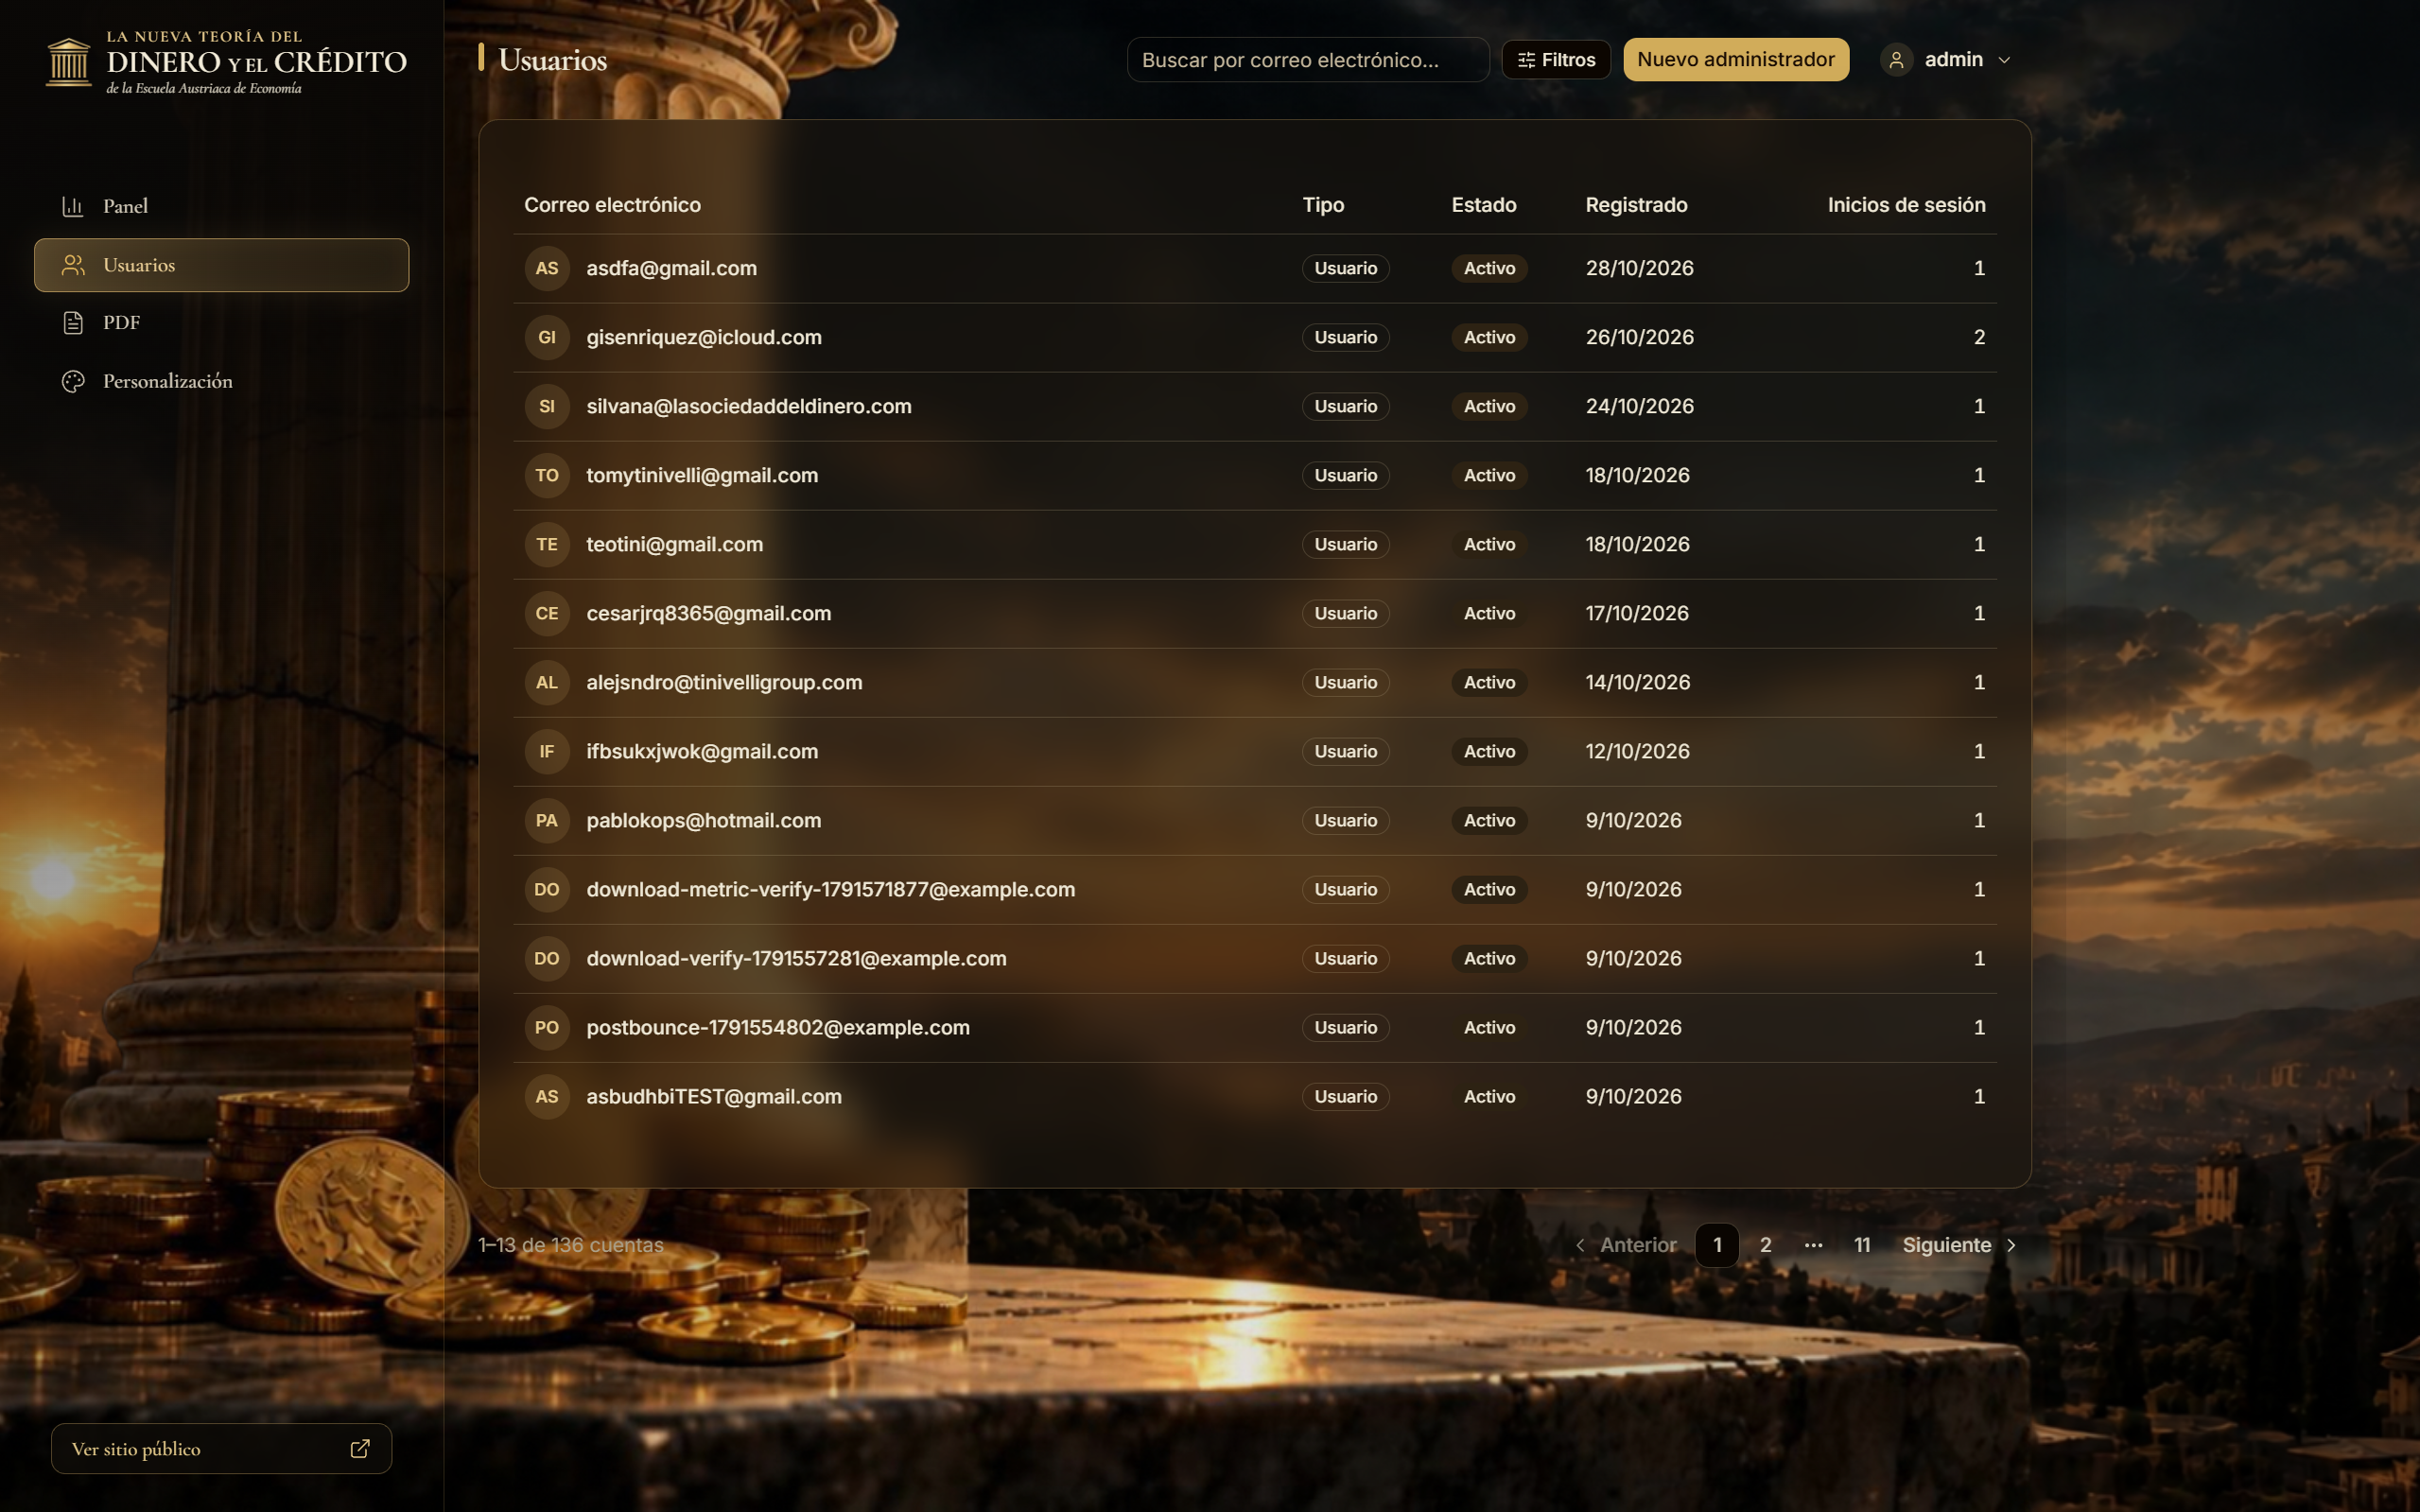Click the IF avatar for ifbsukxjwok@gmail.com

(547, 751)
